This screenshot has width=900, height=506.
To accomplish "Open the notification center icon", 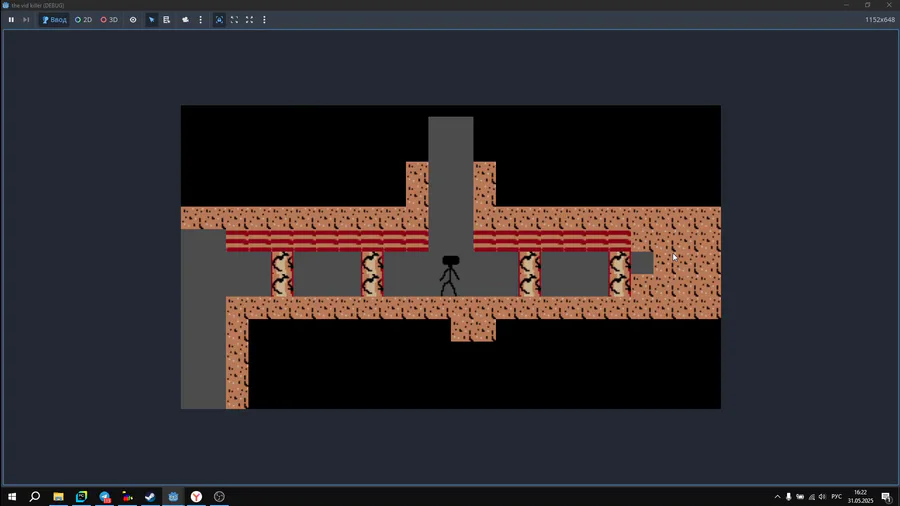I will tap(887, 497).
